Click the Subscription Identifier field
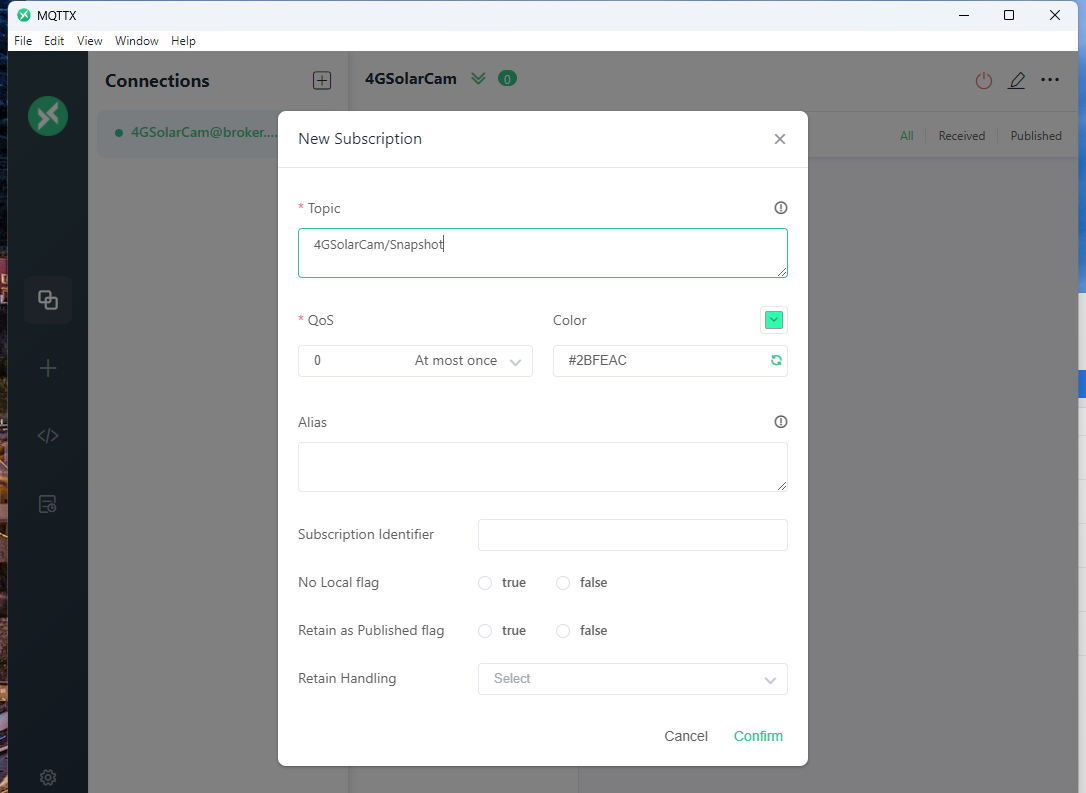This screenshot has height=793, width=1086. [632, 535]
